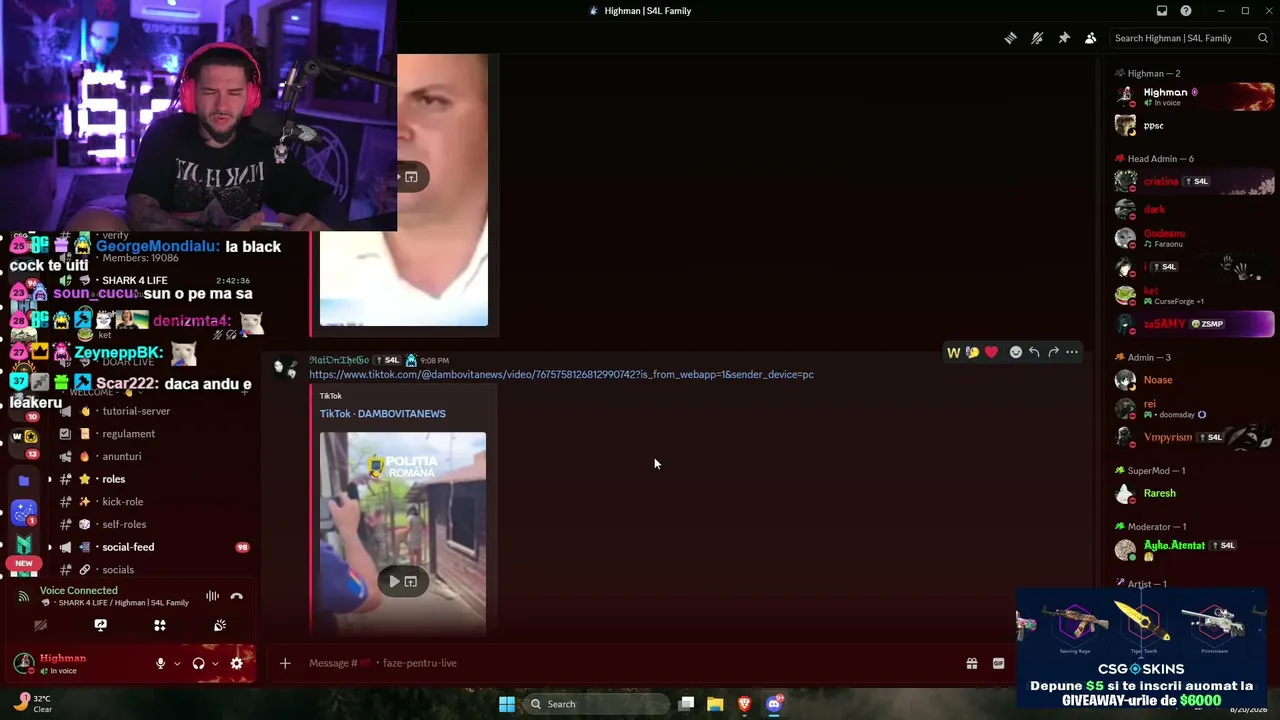Image resolution: width=1280 pixels, height=720 pixels.
Task: Toggle channel notification mute bell
Action: [x=1037, y=38]
